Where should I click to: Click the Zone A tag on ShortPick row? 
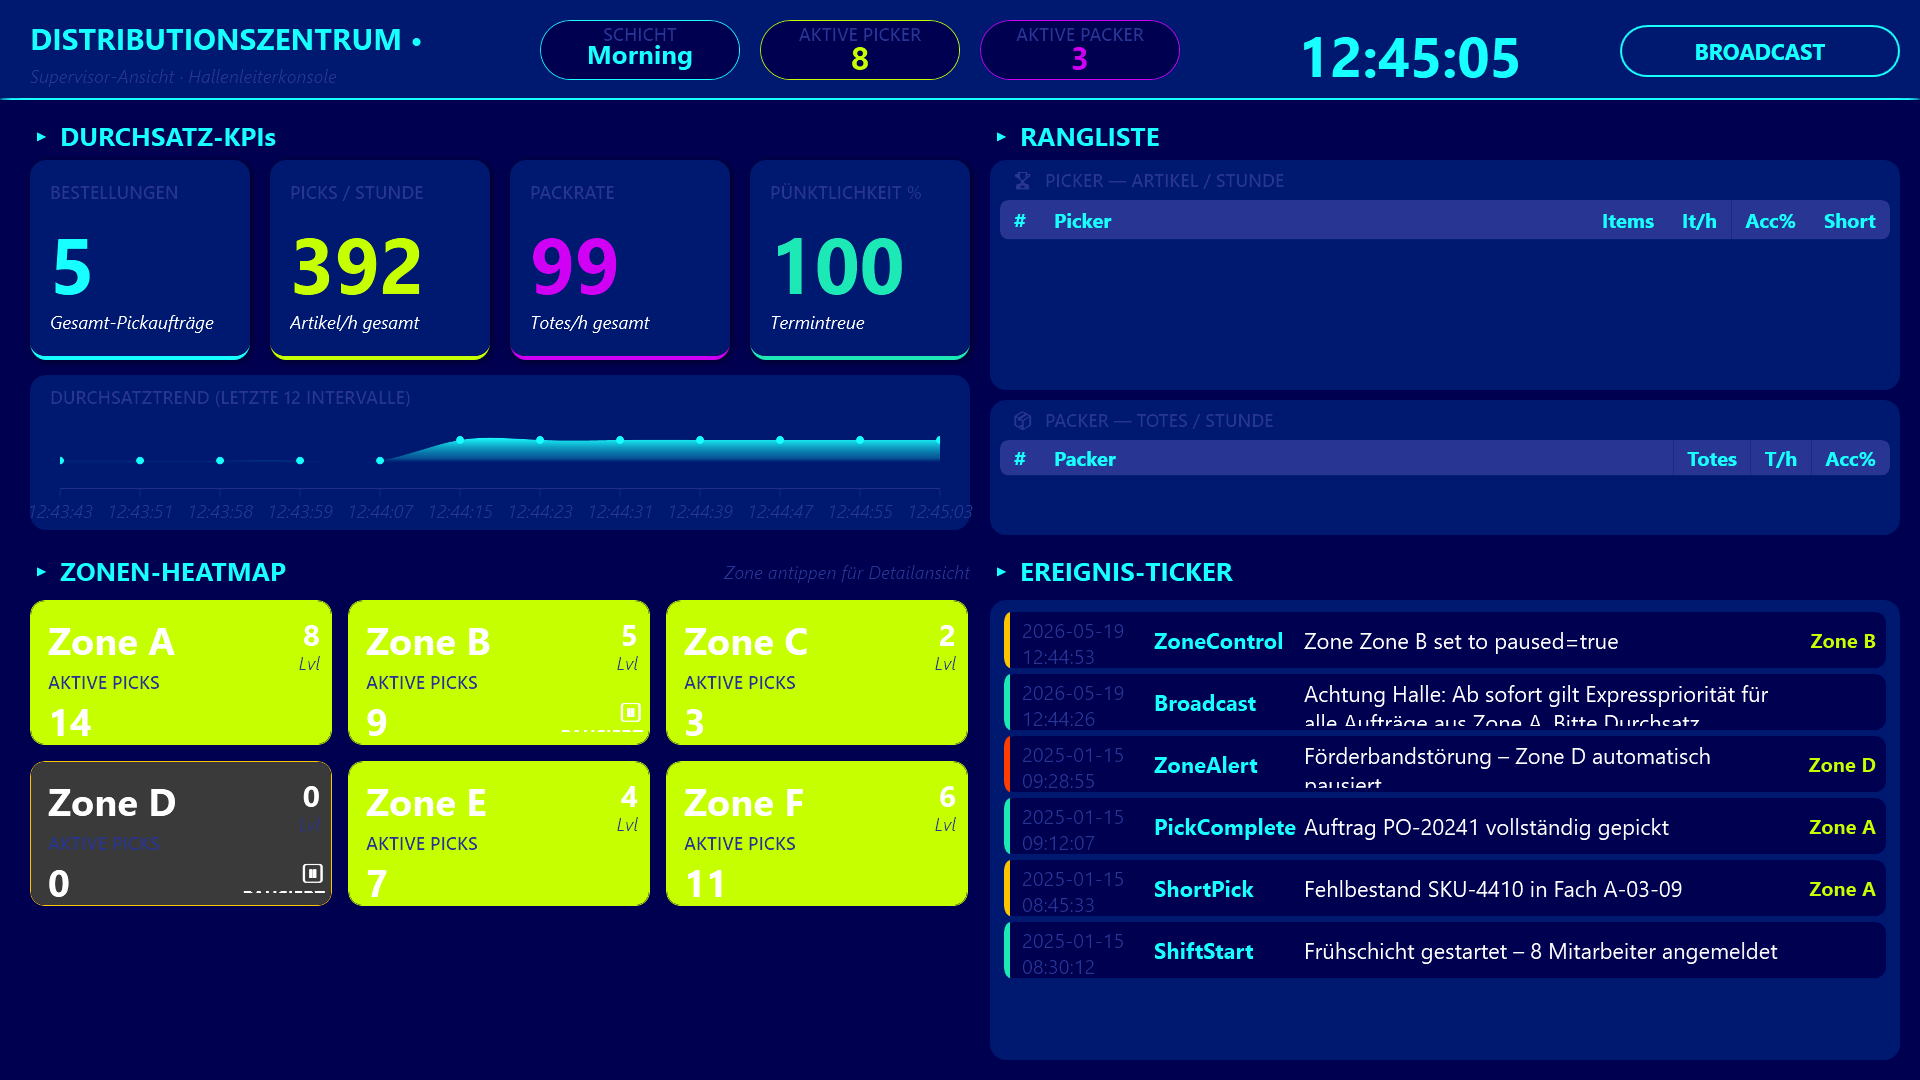click(1842, 889)
